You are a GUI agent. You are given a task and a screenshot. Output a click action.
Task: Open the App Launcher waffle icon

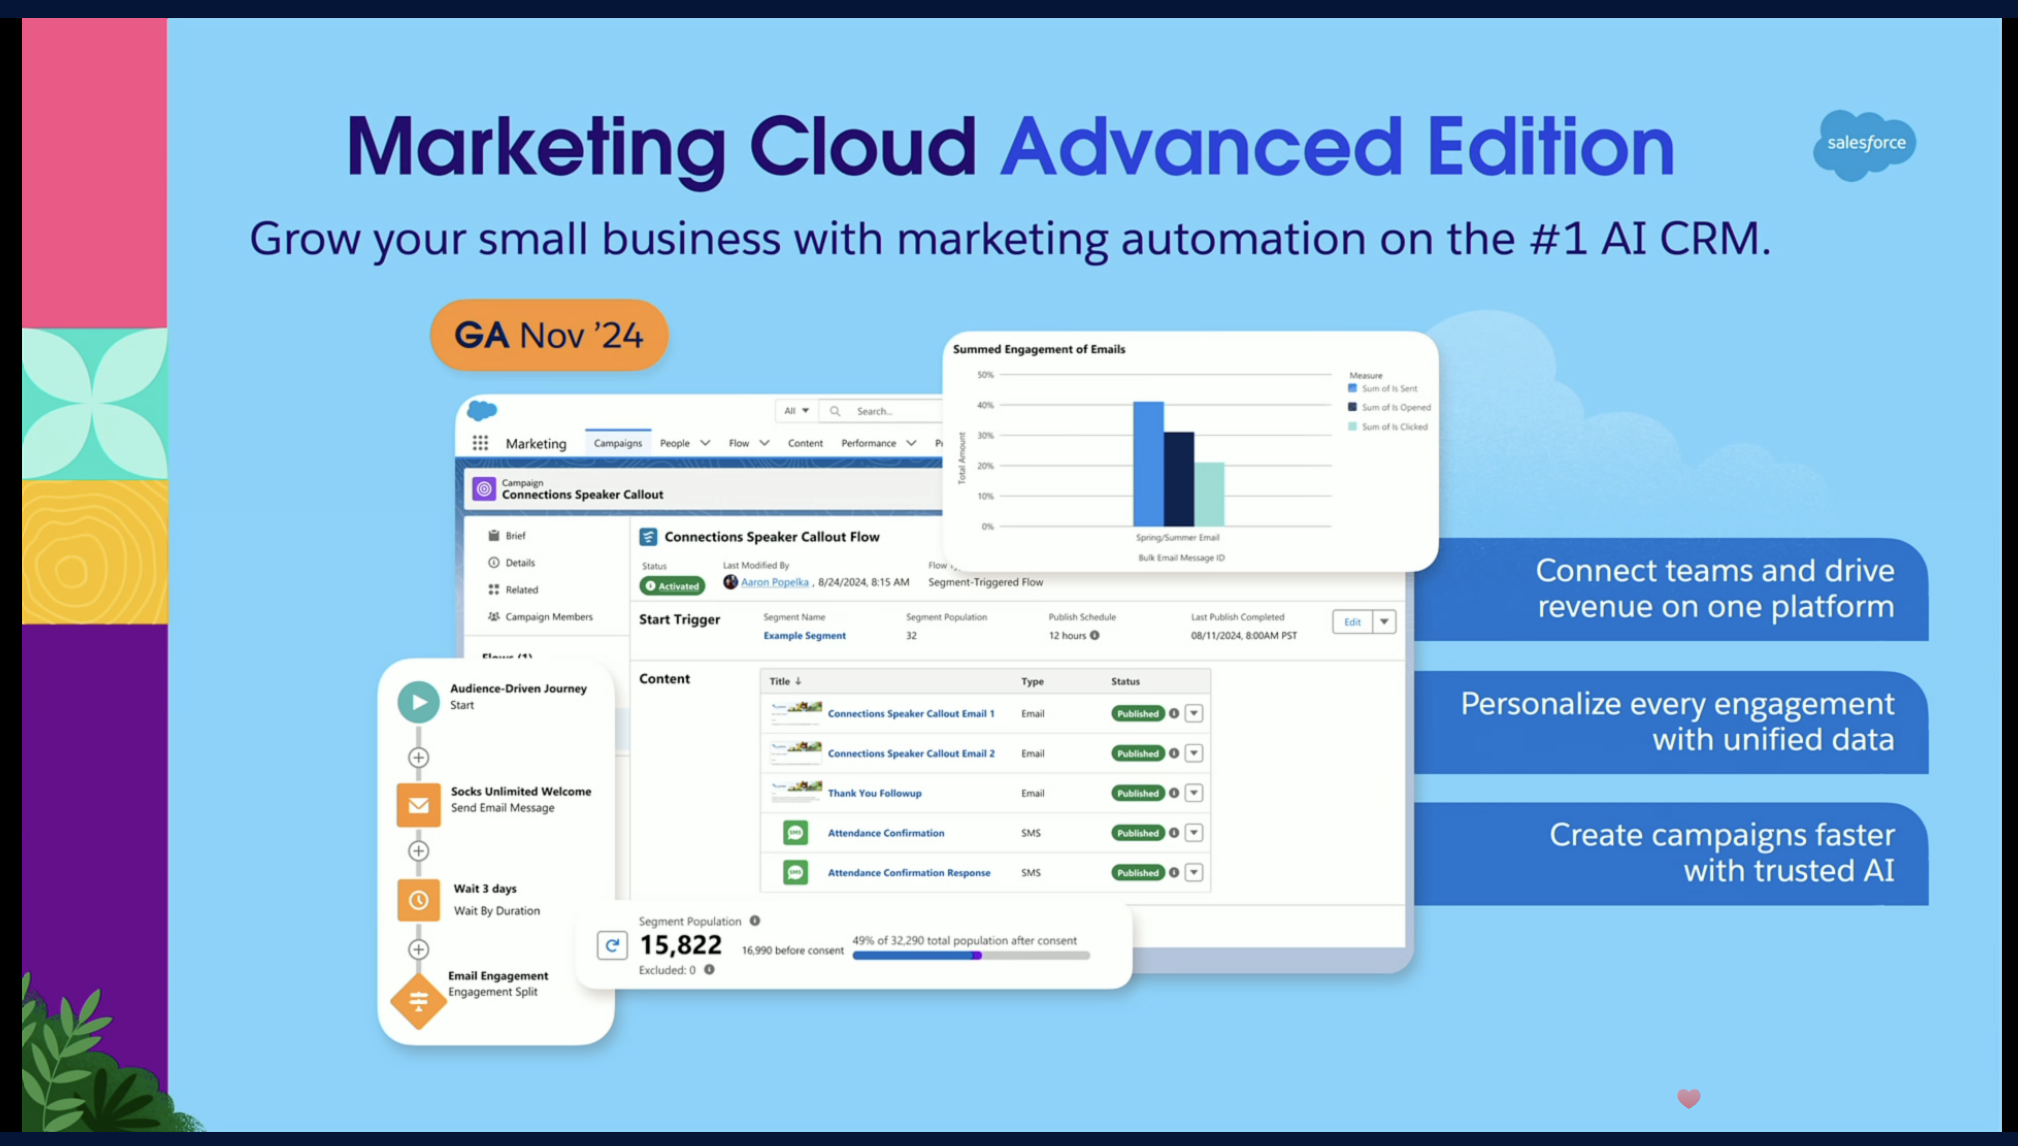(x=481, y=443)
